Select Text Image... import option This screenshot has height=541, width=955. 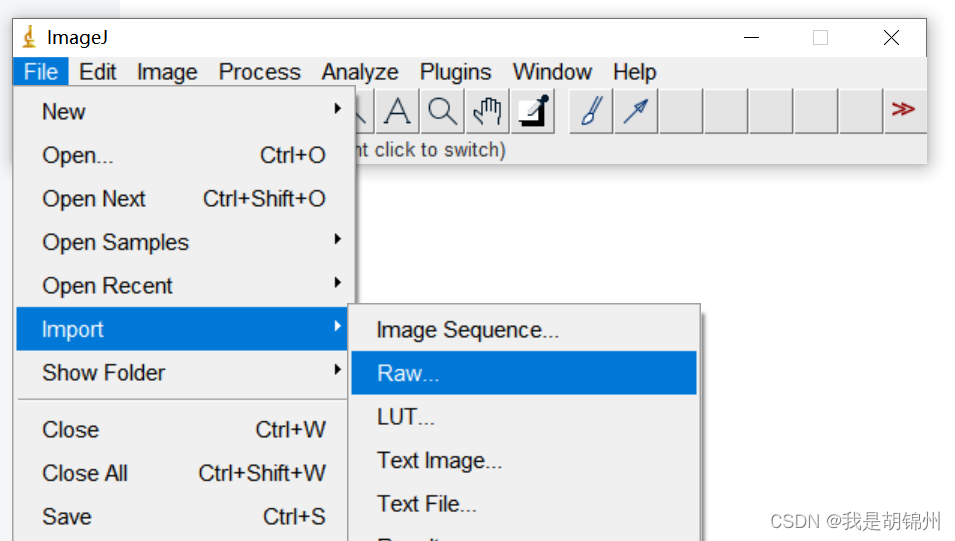point(524,461)
